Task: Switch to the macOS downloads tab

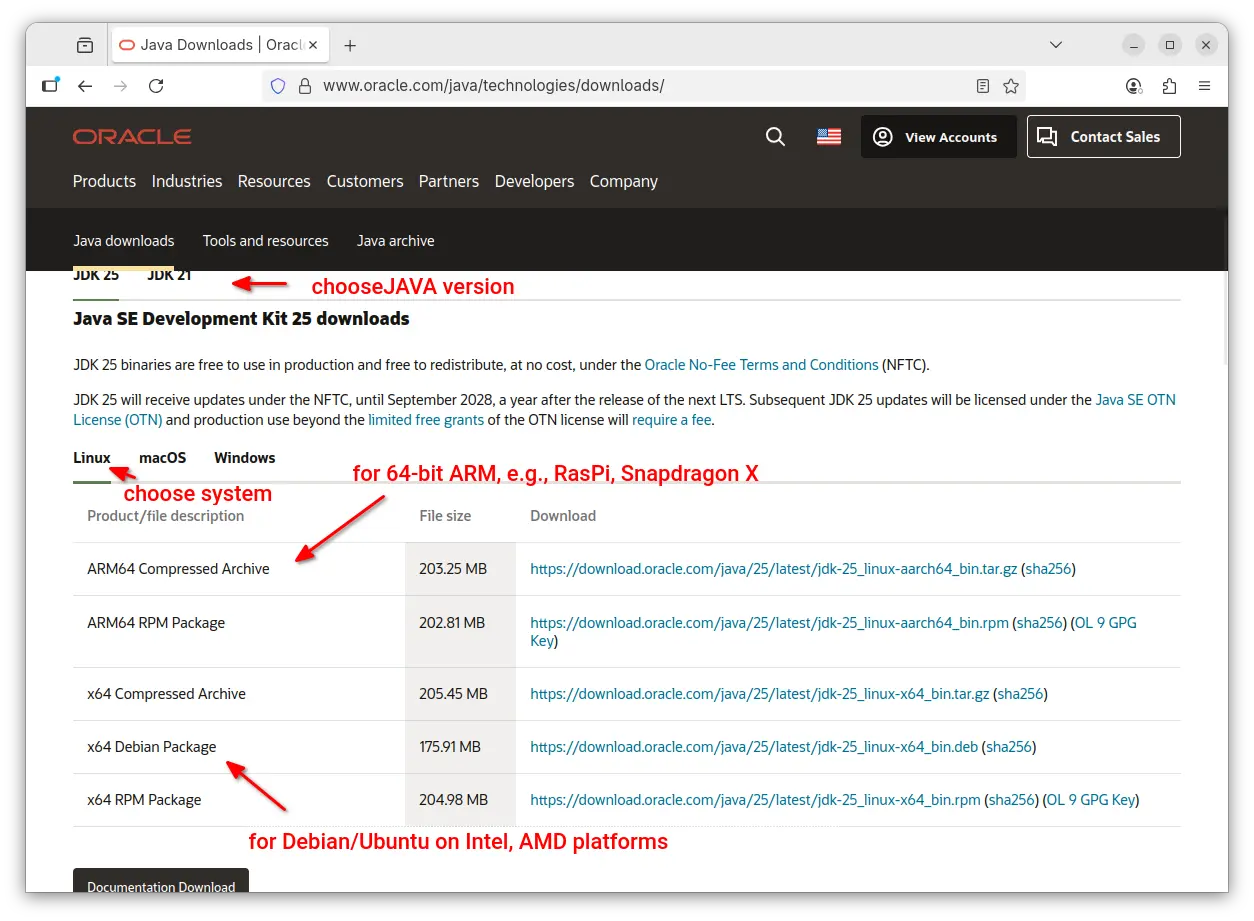Action: pyautogui.click(x=162, y=458)
